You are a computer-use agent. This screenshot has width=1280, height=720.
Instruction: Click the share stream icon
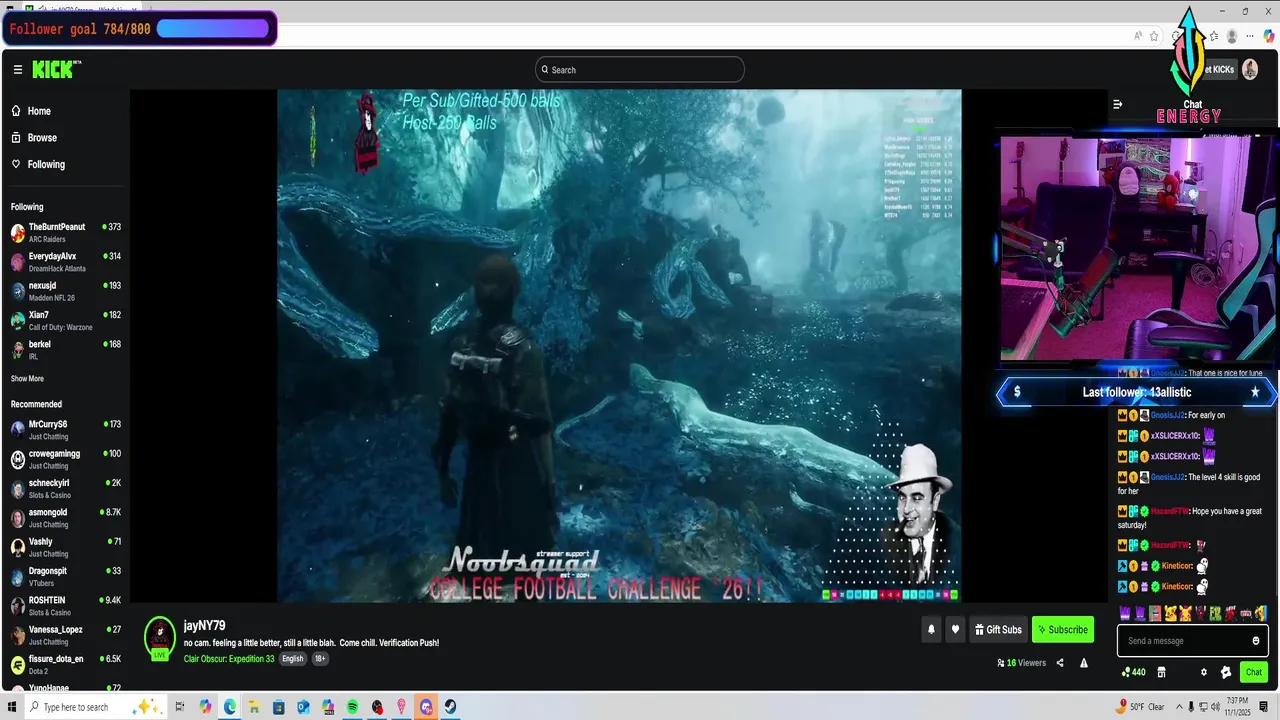pos(1060,663)
